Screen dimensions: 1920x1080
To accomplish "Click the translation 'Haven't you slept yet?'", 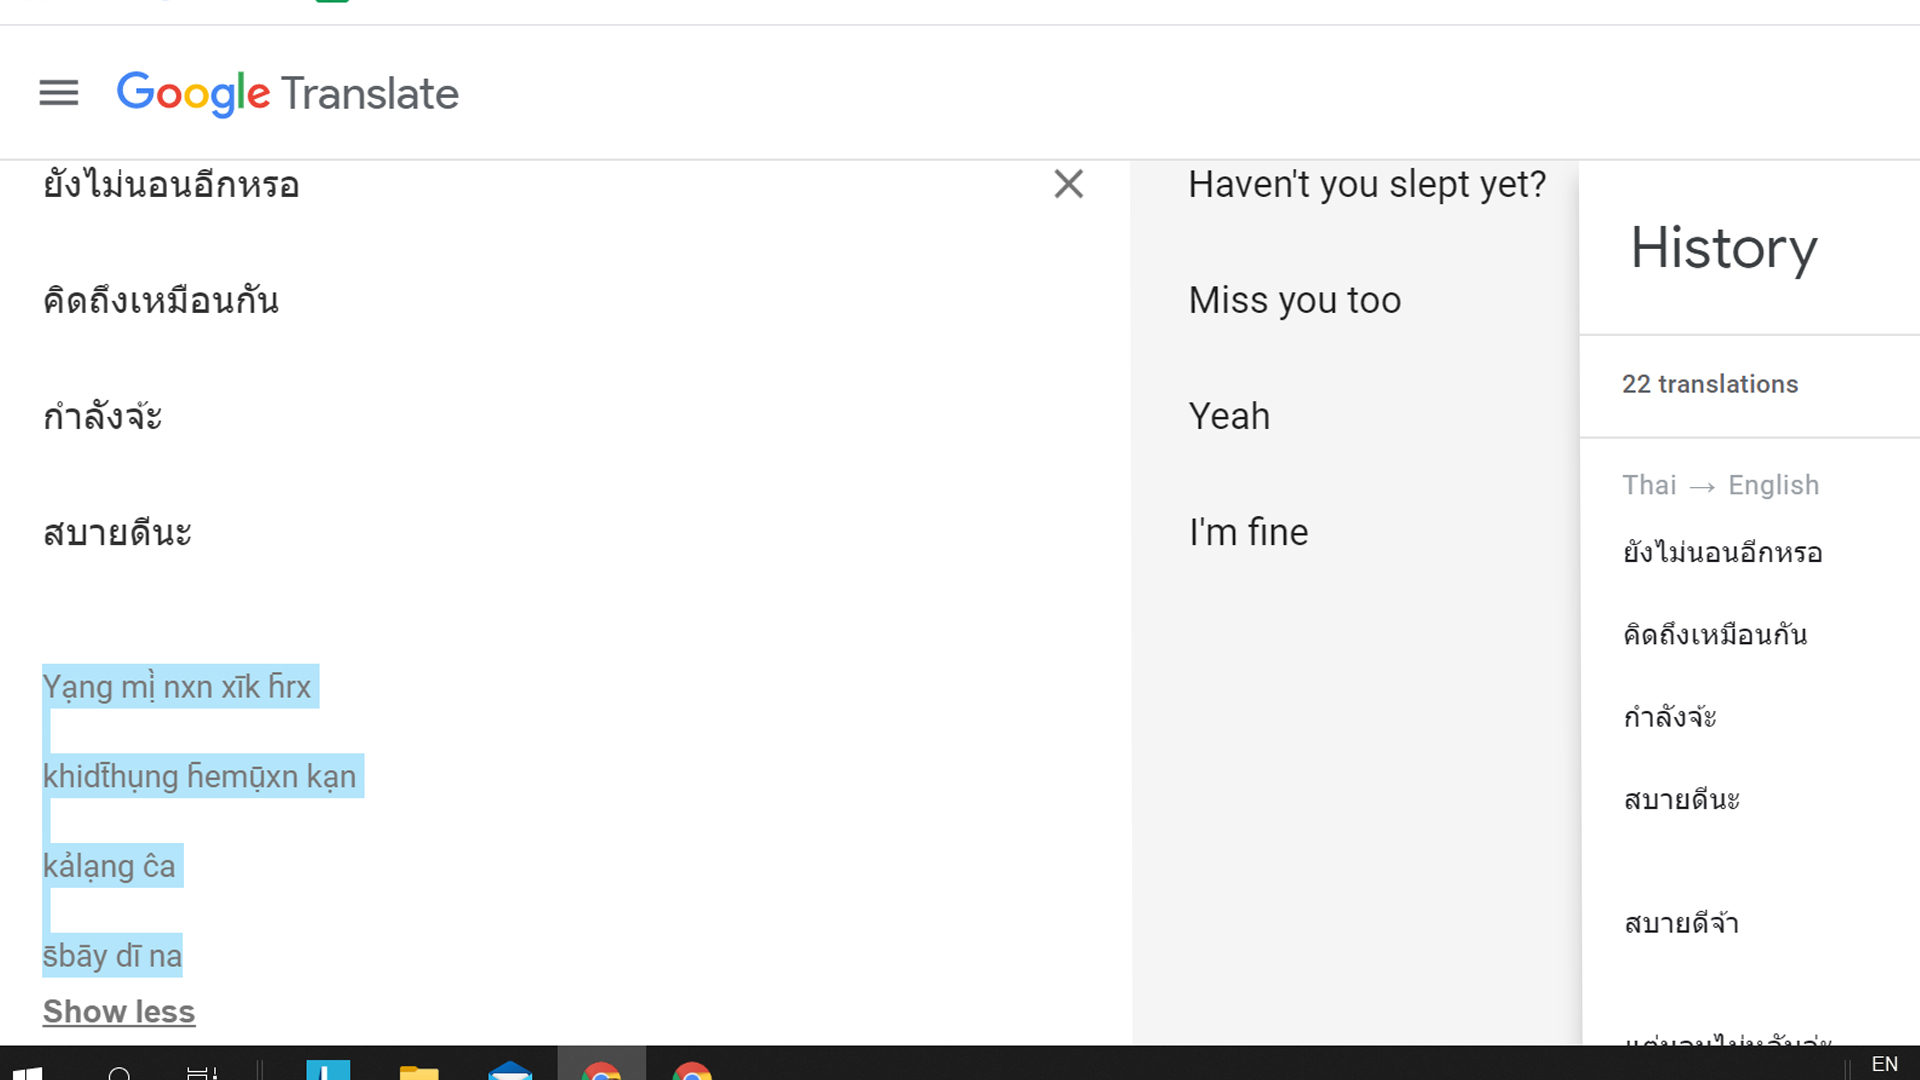I will (1367, 185).
